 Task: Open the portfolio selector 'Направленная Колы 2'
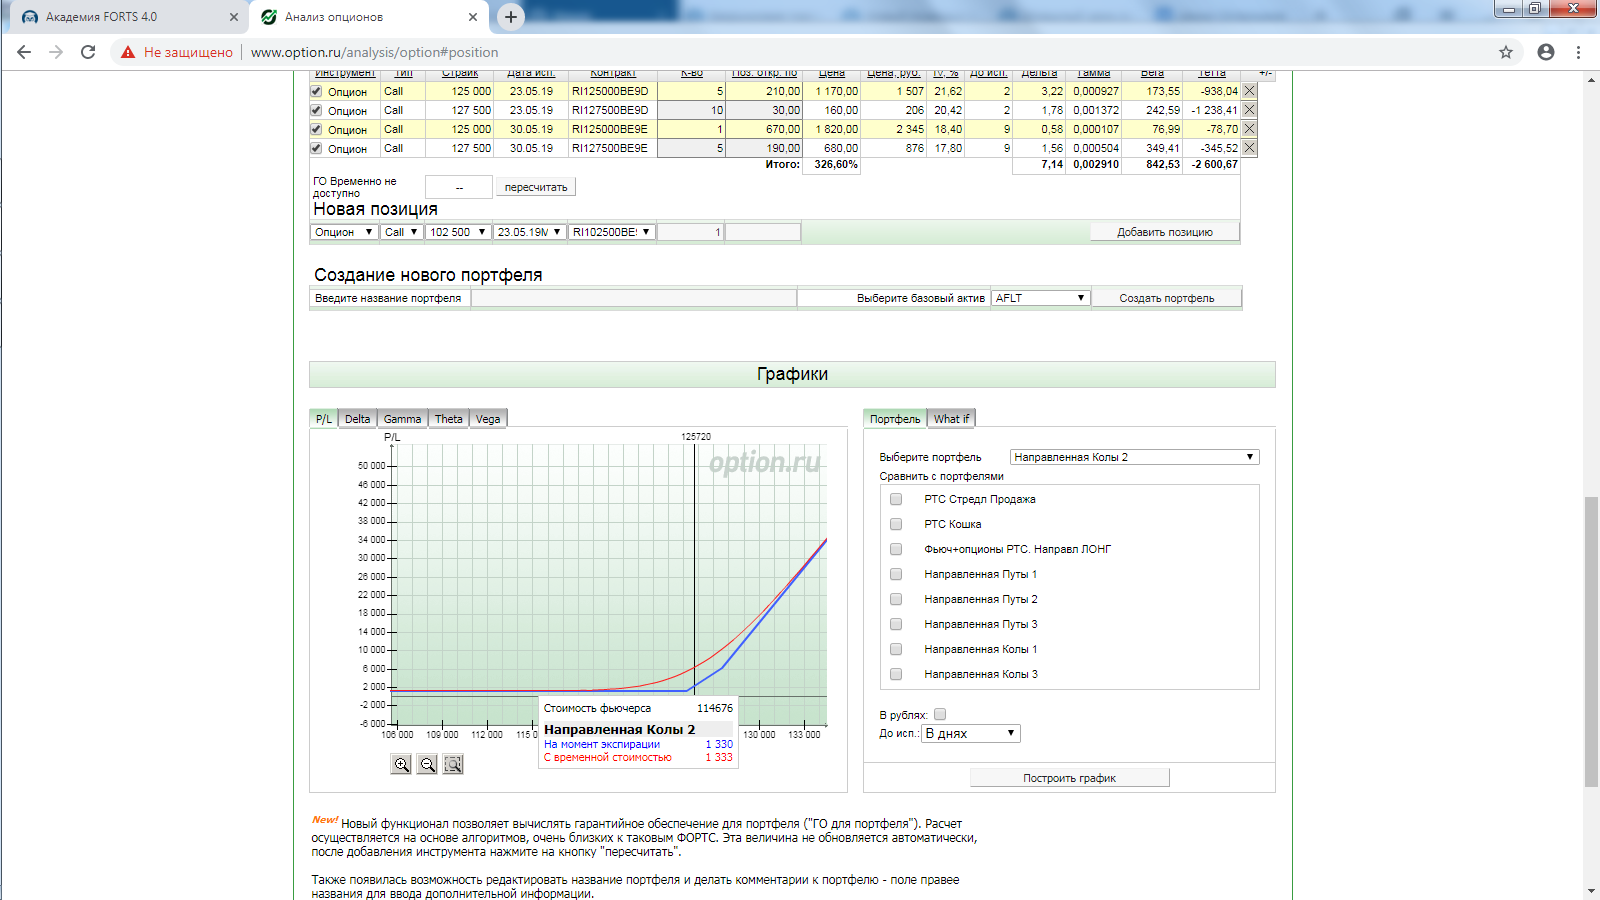coord(1134,457)
